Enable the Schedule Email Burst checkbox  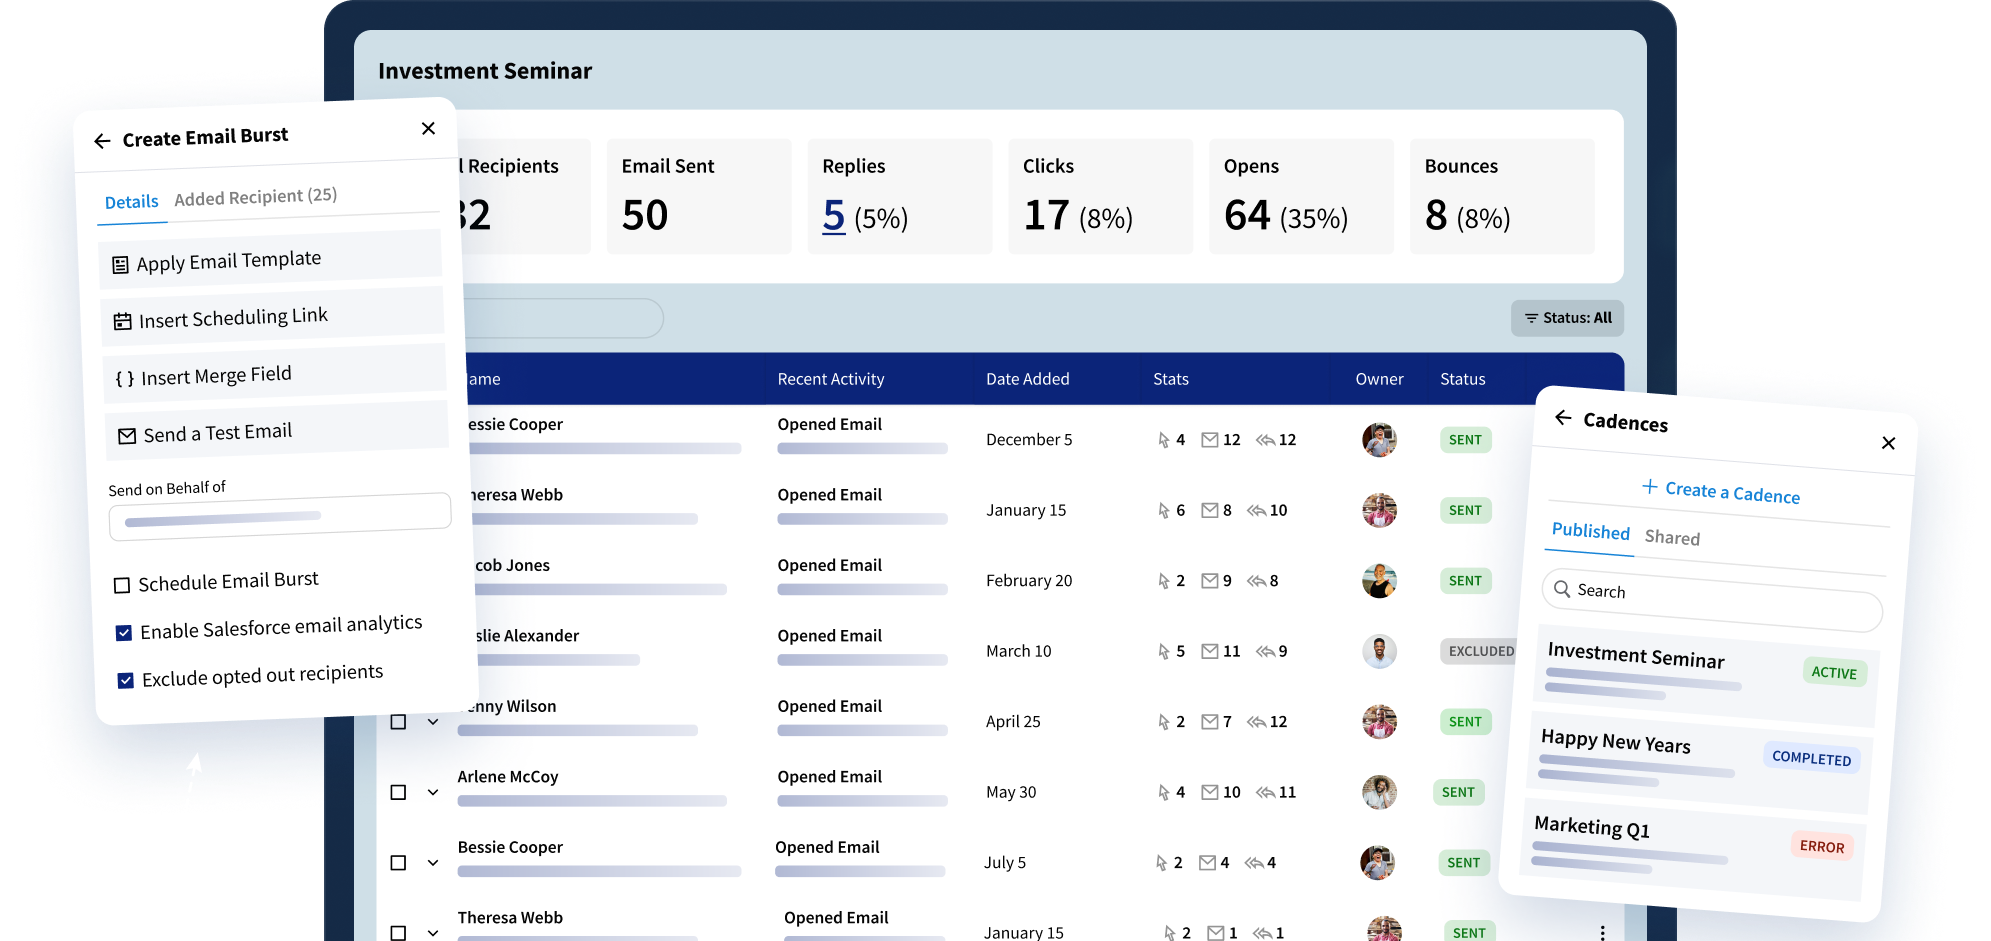click(122, 585)
